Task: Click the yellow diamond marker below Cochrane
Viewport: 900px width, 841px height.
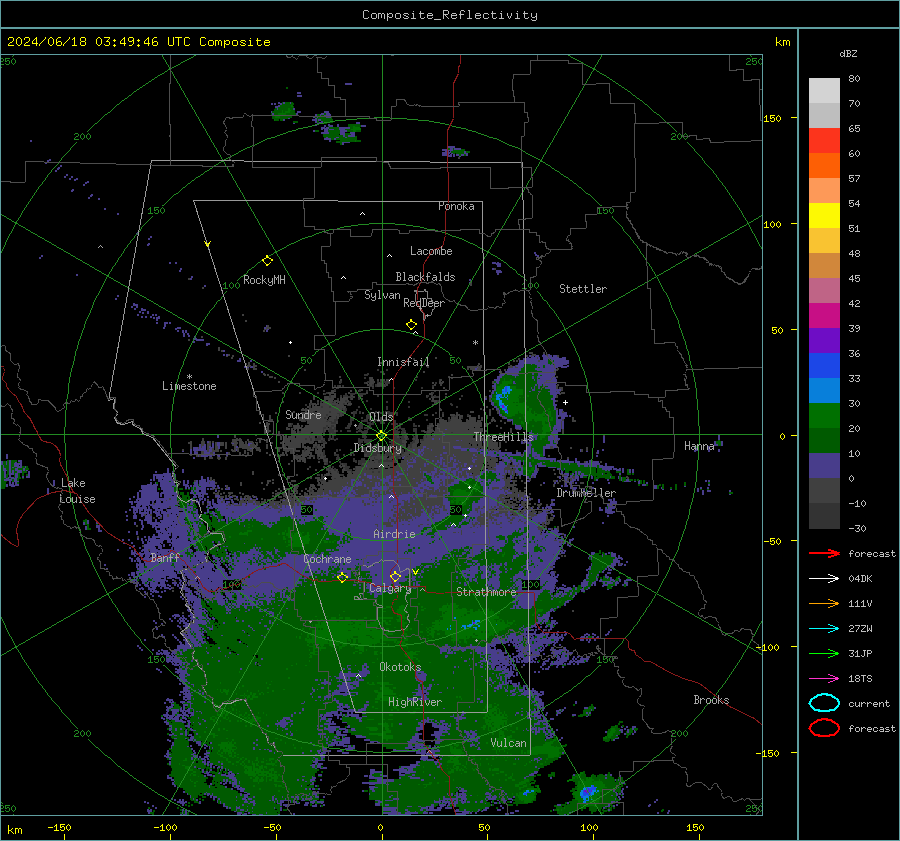Action: pos(342,577)
